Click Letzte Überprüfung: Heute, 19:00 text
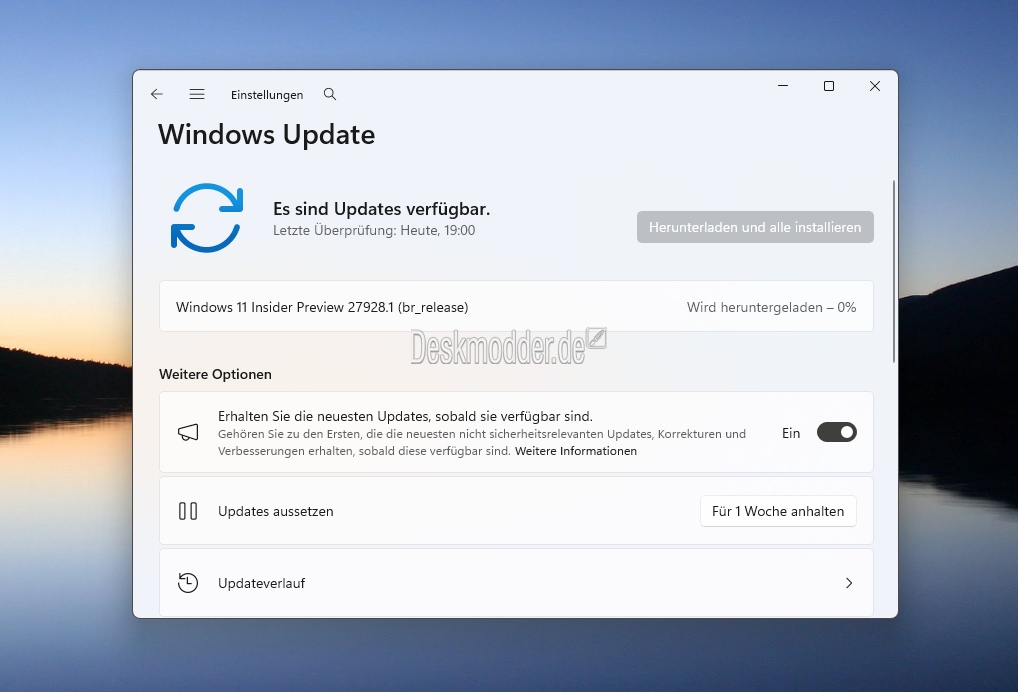The width and height of the screenshot is (1018, 692). point(374,230)
